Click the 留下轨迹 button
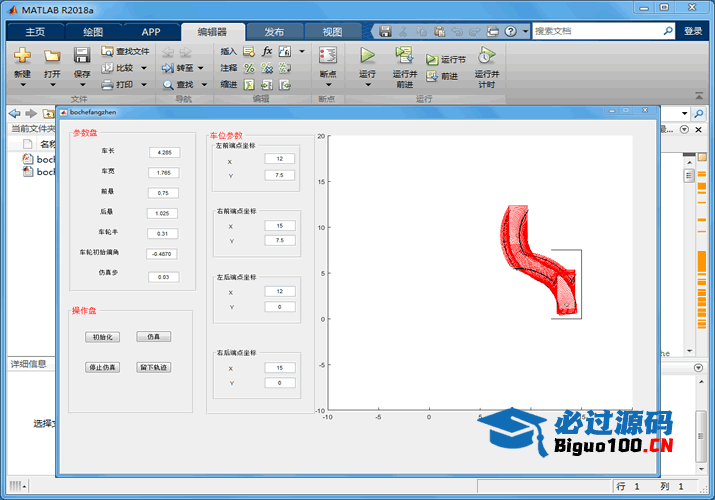 point(154,367)
